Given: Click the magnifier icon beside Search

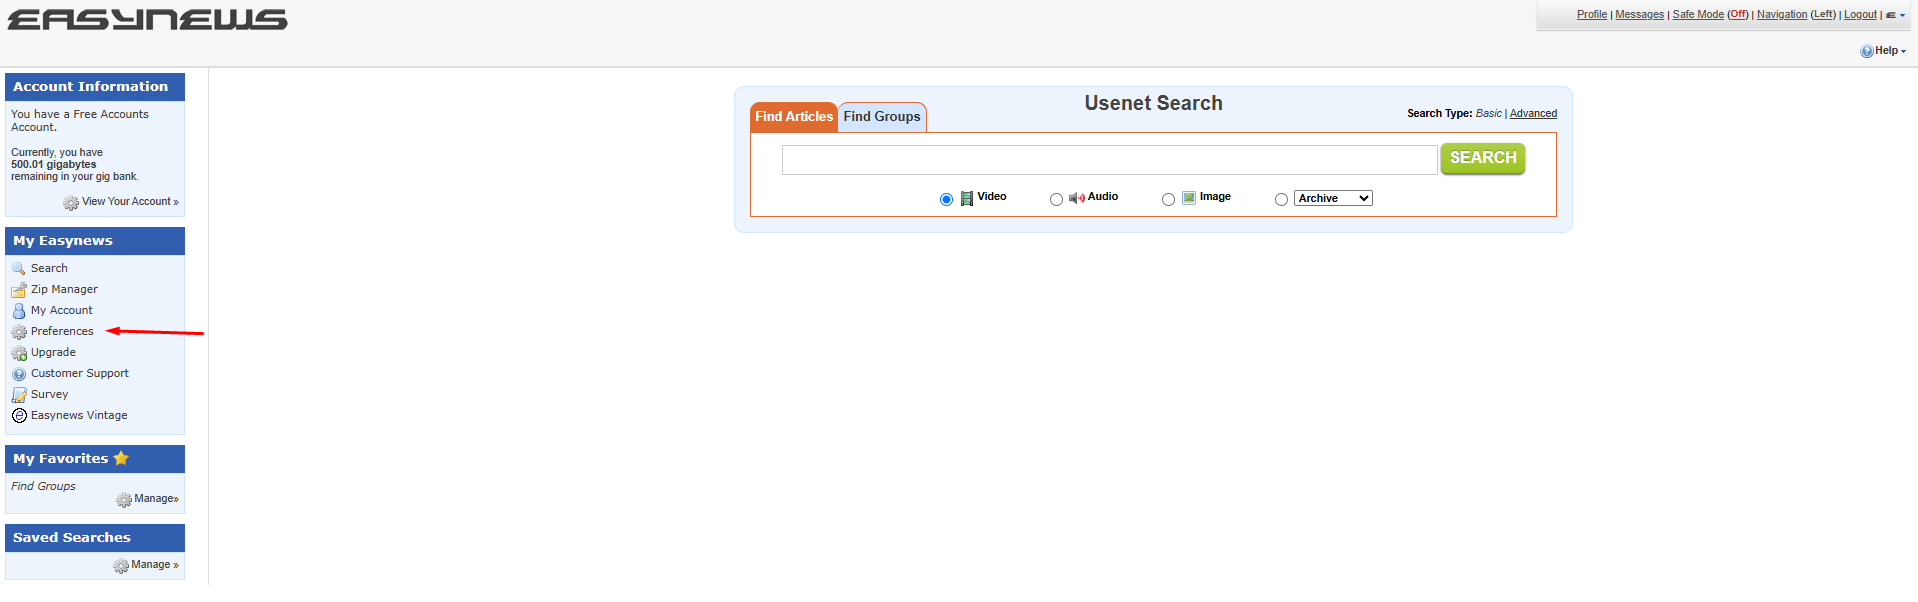Looking at the screenshot, I should coord(19,269).
